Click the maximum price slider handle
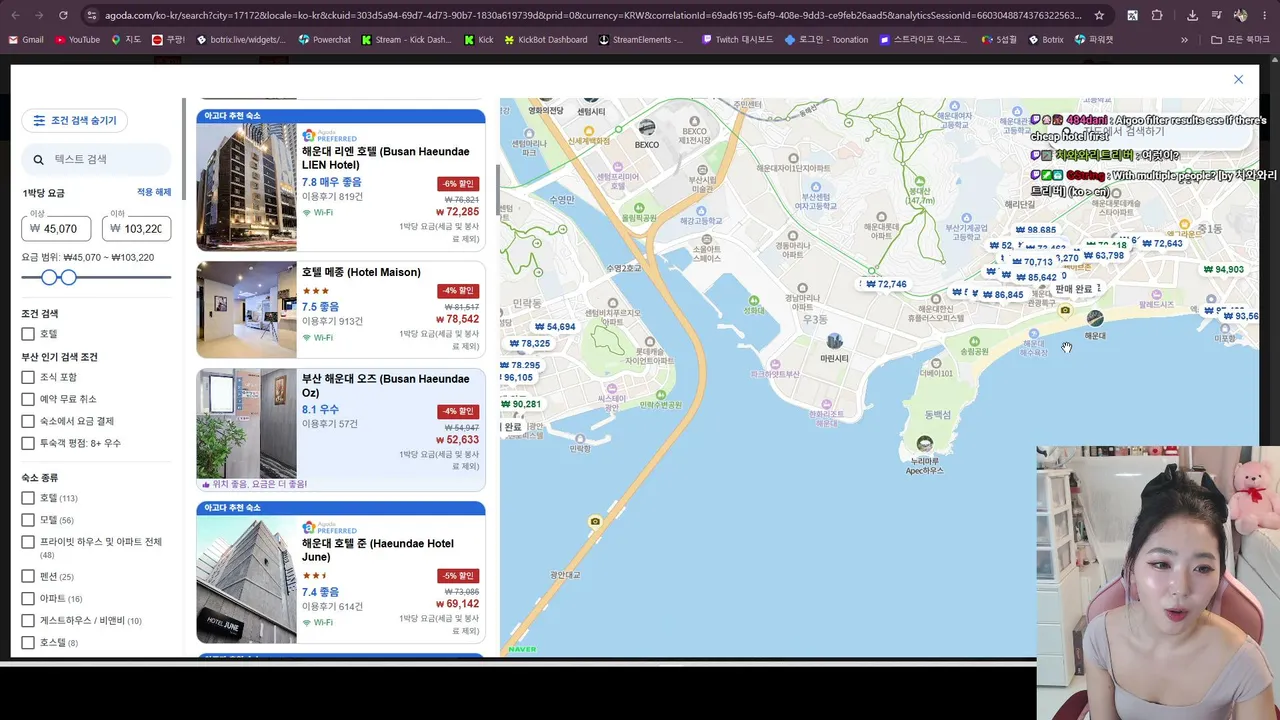This screenshot has height=720, width=1280. [68, 277]
